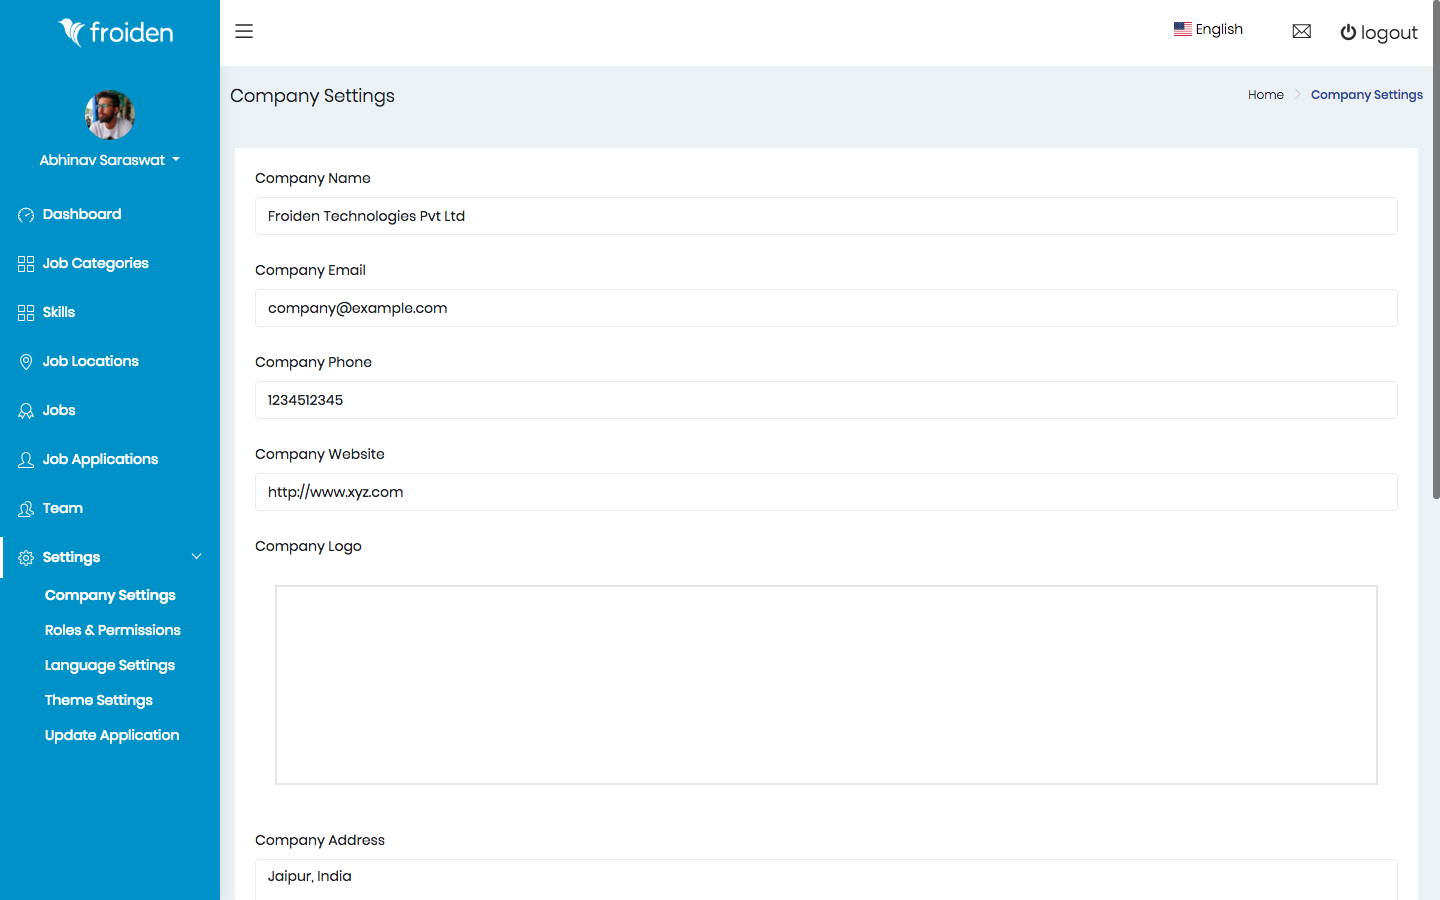
Task: Expand the Abhinav Saraswat user menu
Action: tap(110, 160)
